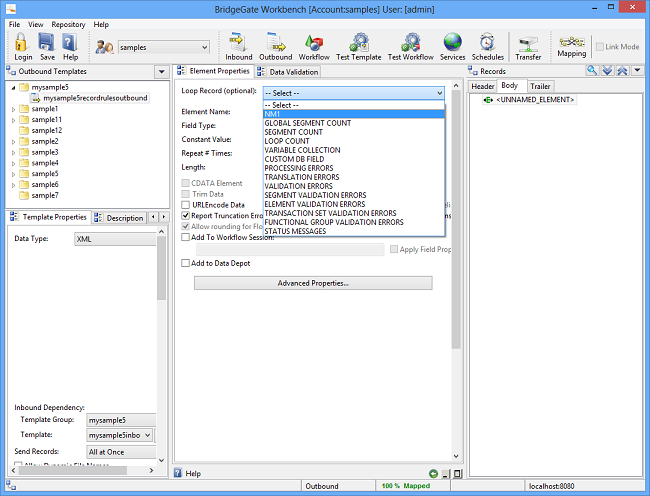The height and width of the screenshot is (496, 650).
Task: Click the Advanced Properties button
Action: point(313,283)
